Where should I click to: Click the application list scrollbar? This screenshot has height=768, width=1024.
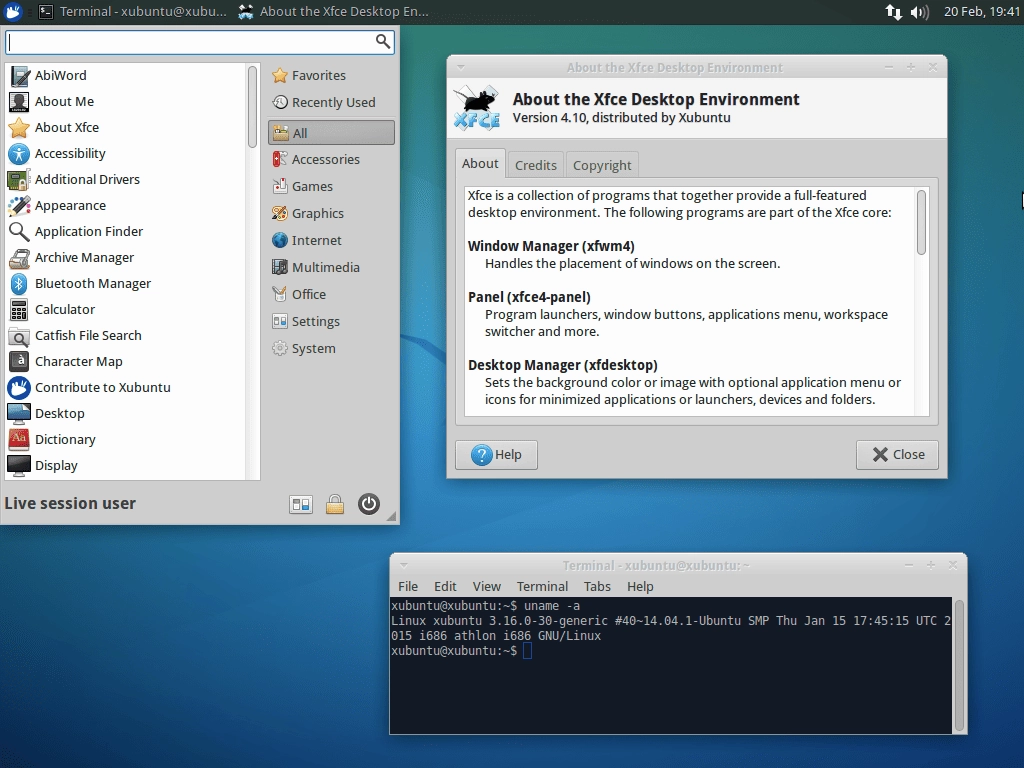pyautogui.click(x=252, y=107)
